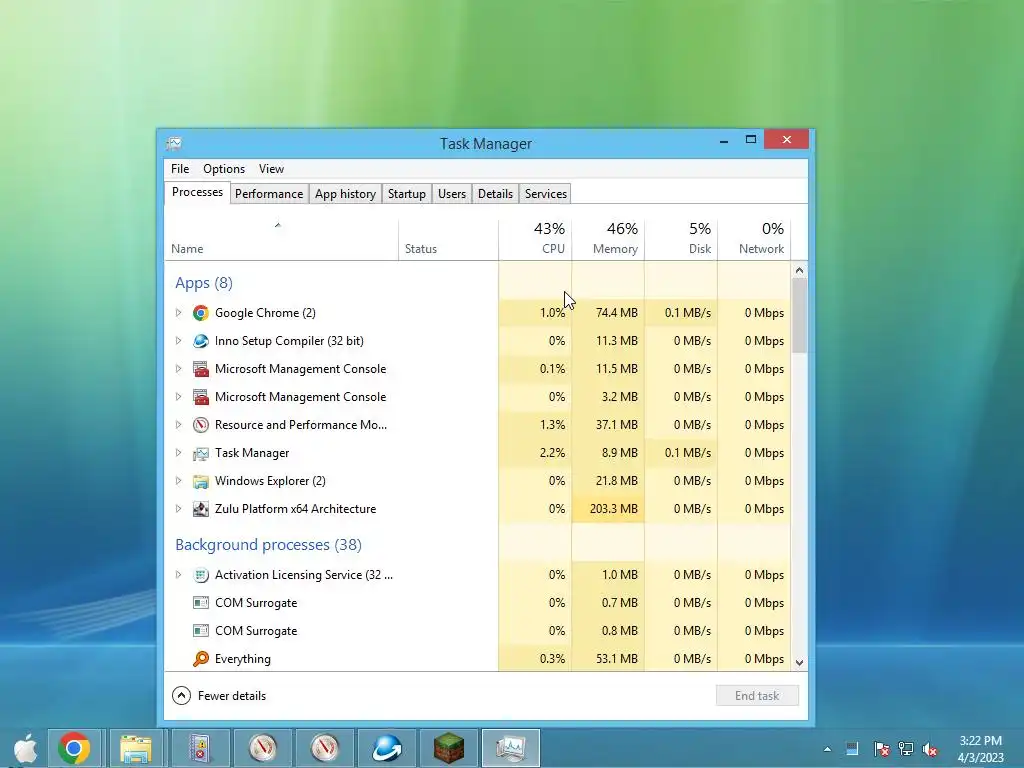Switch to the Performance tab
The height and width of the screenshot is (768, 1024).
269,194
